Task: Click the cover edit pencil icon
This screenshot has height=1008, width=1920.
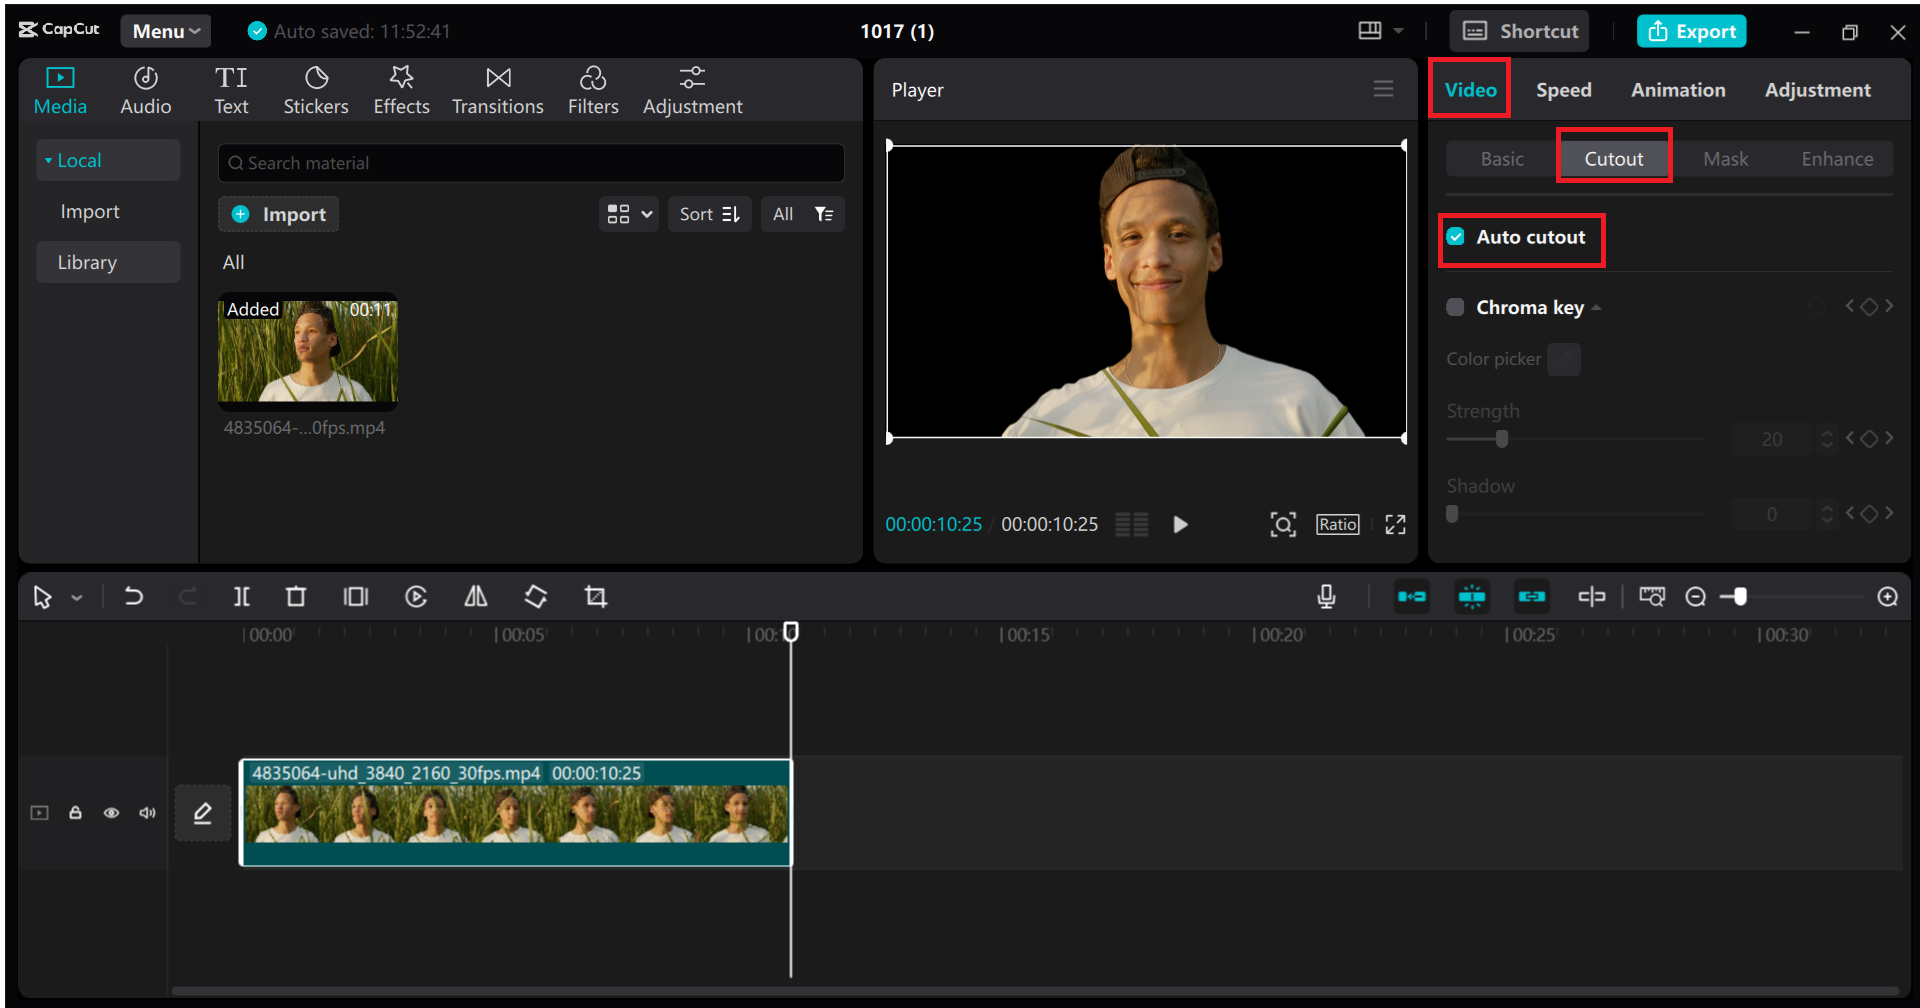Action: (203, 813)
